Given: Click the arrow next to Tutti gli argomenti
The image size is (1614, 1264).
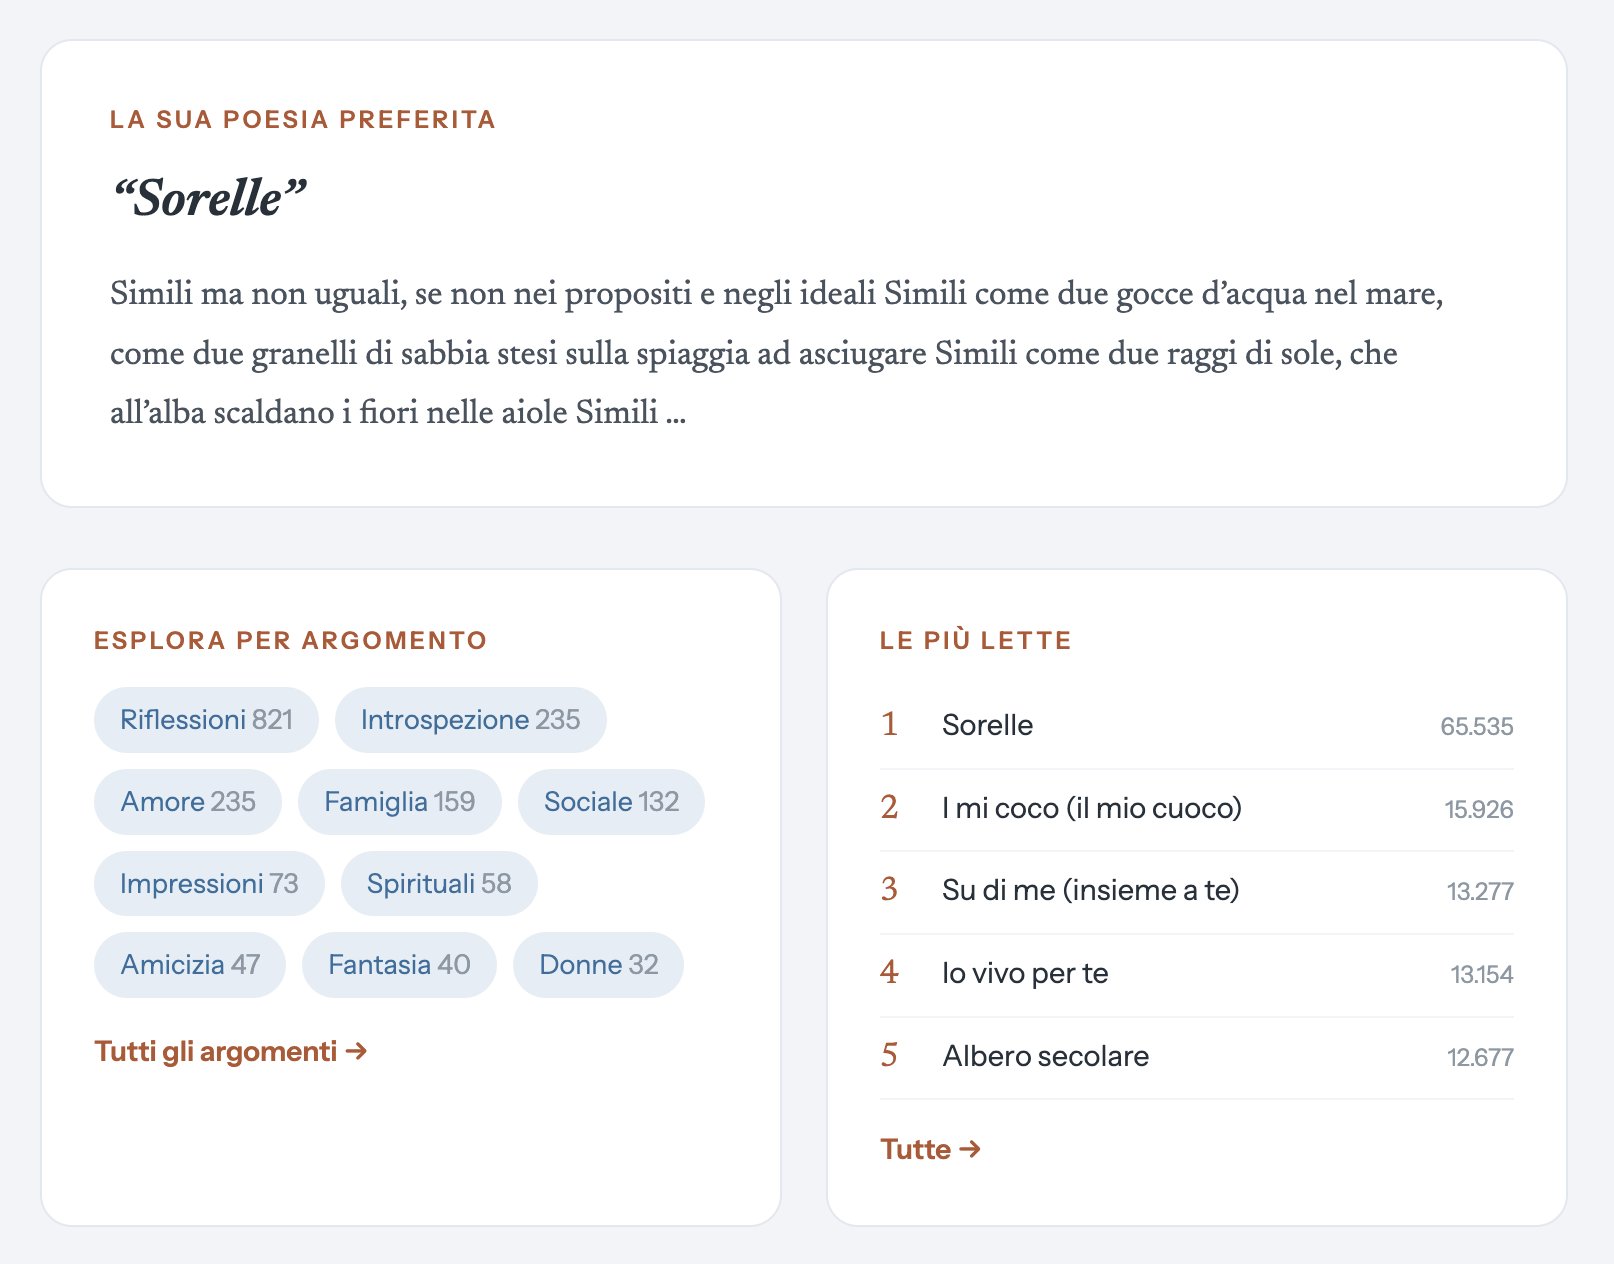Looking at the screenshot, I should pyautogui.click(x=356, y=1052).
